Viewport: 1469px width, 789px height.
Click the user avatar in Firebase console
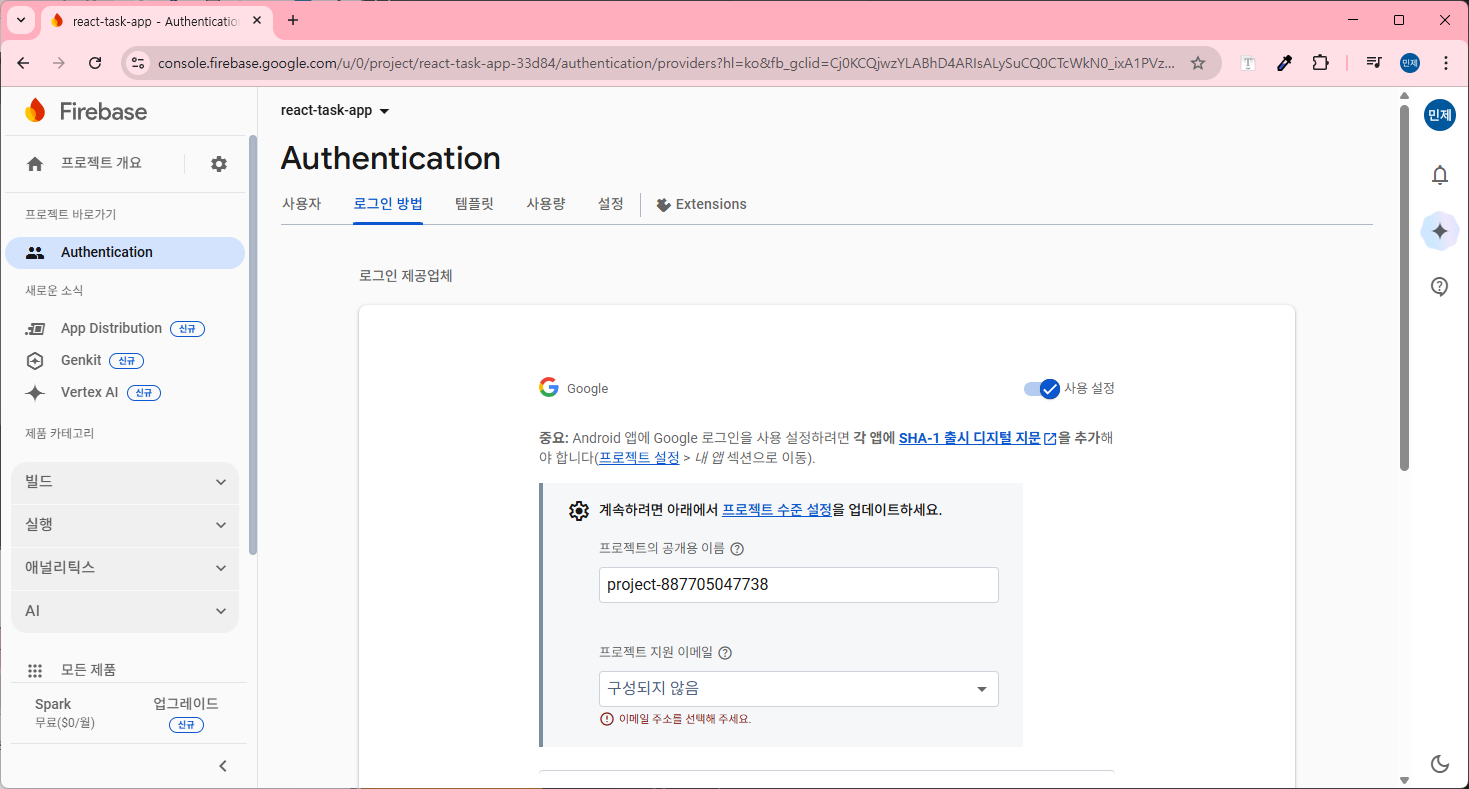(x=1440, y=115)
